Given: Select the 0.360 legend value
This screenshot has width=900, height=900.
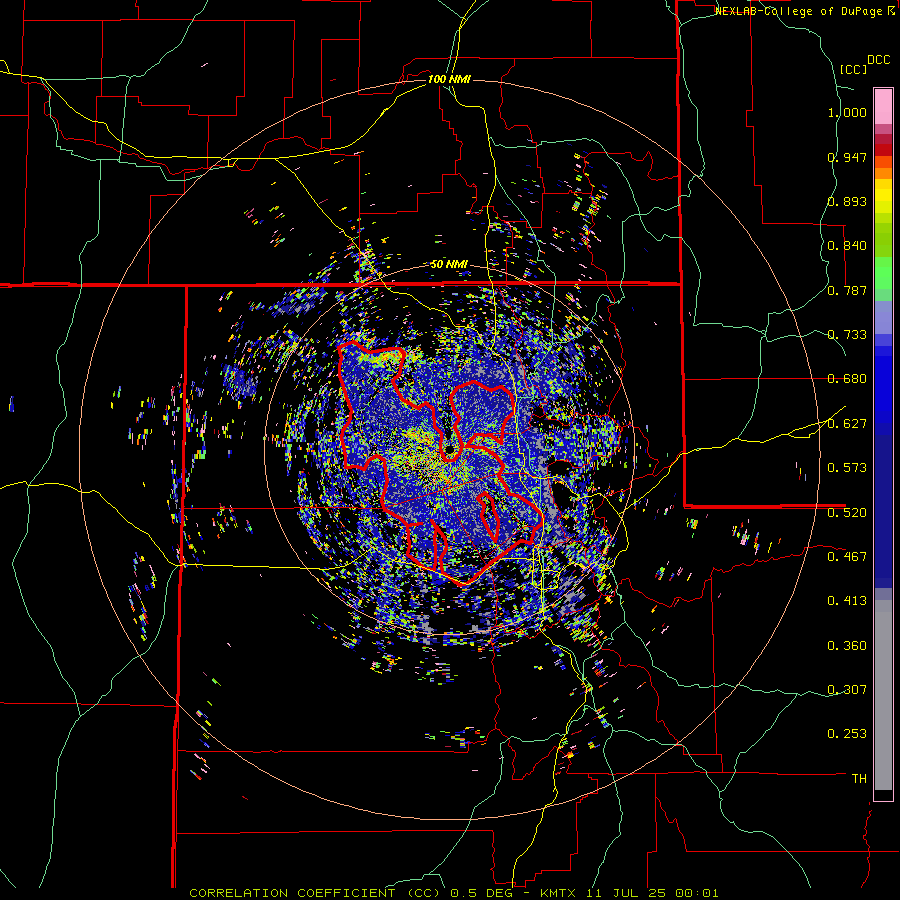Looking at the screenshot, I should coord(847,646).
